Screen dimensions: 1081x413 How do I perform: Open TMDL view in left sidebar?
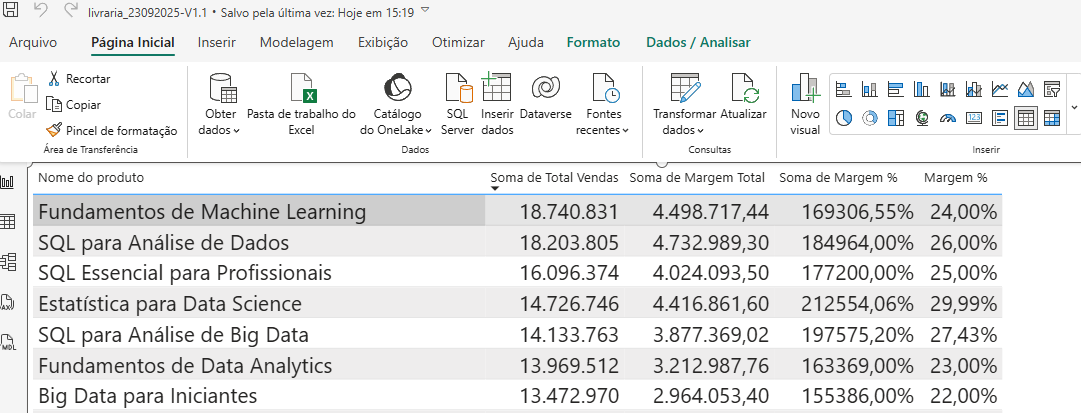coord(8,342)
